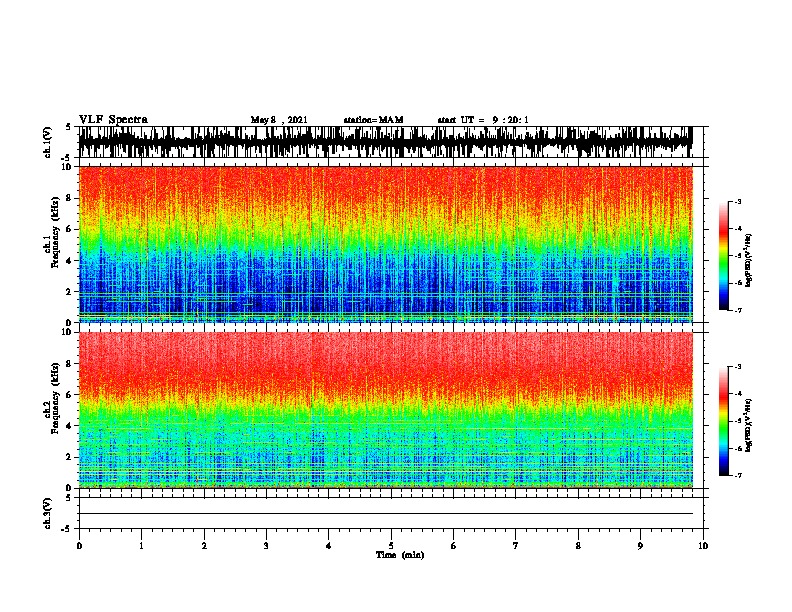792x612 pixels.
Task: Click the "-7" value on ch.2 colorbar
Action: (738, 476)
